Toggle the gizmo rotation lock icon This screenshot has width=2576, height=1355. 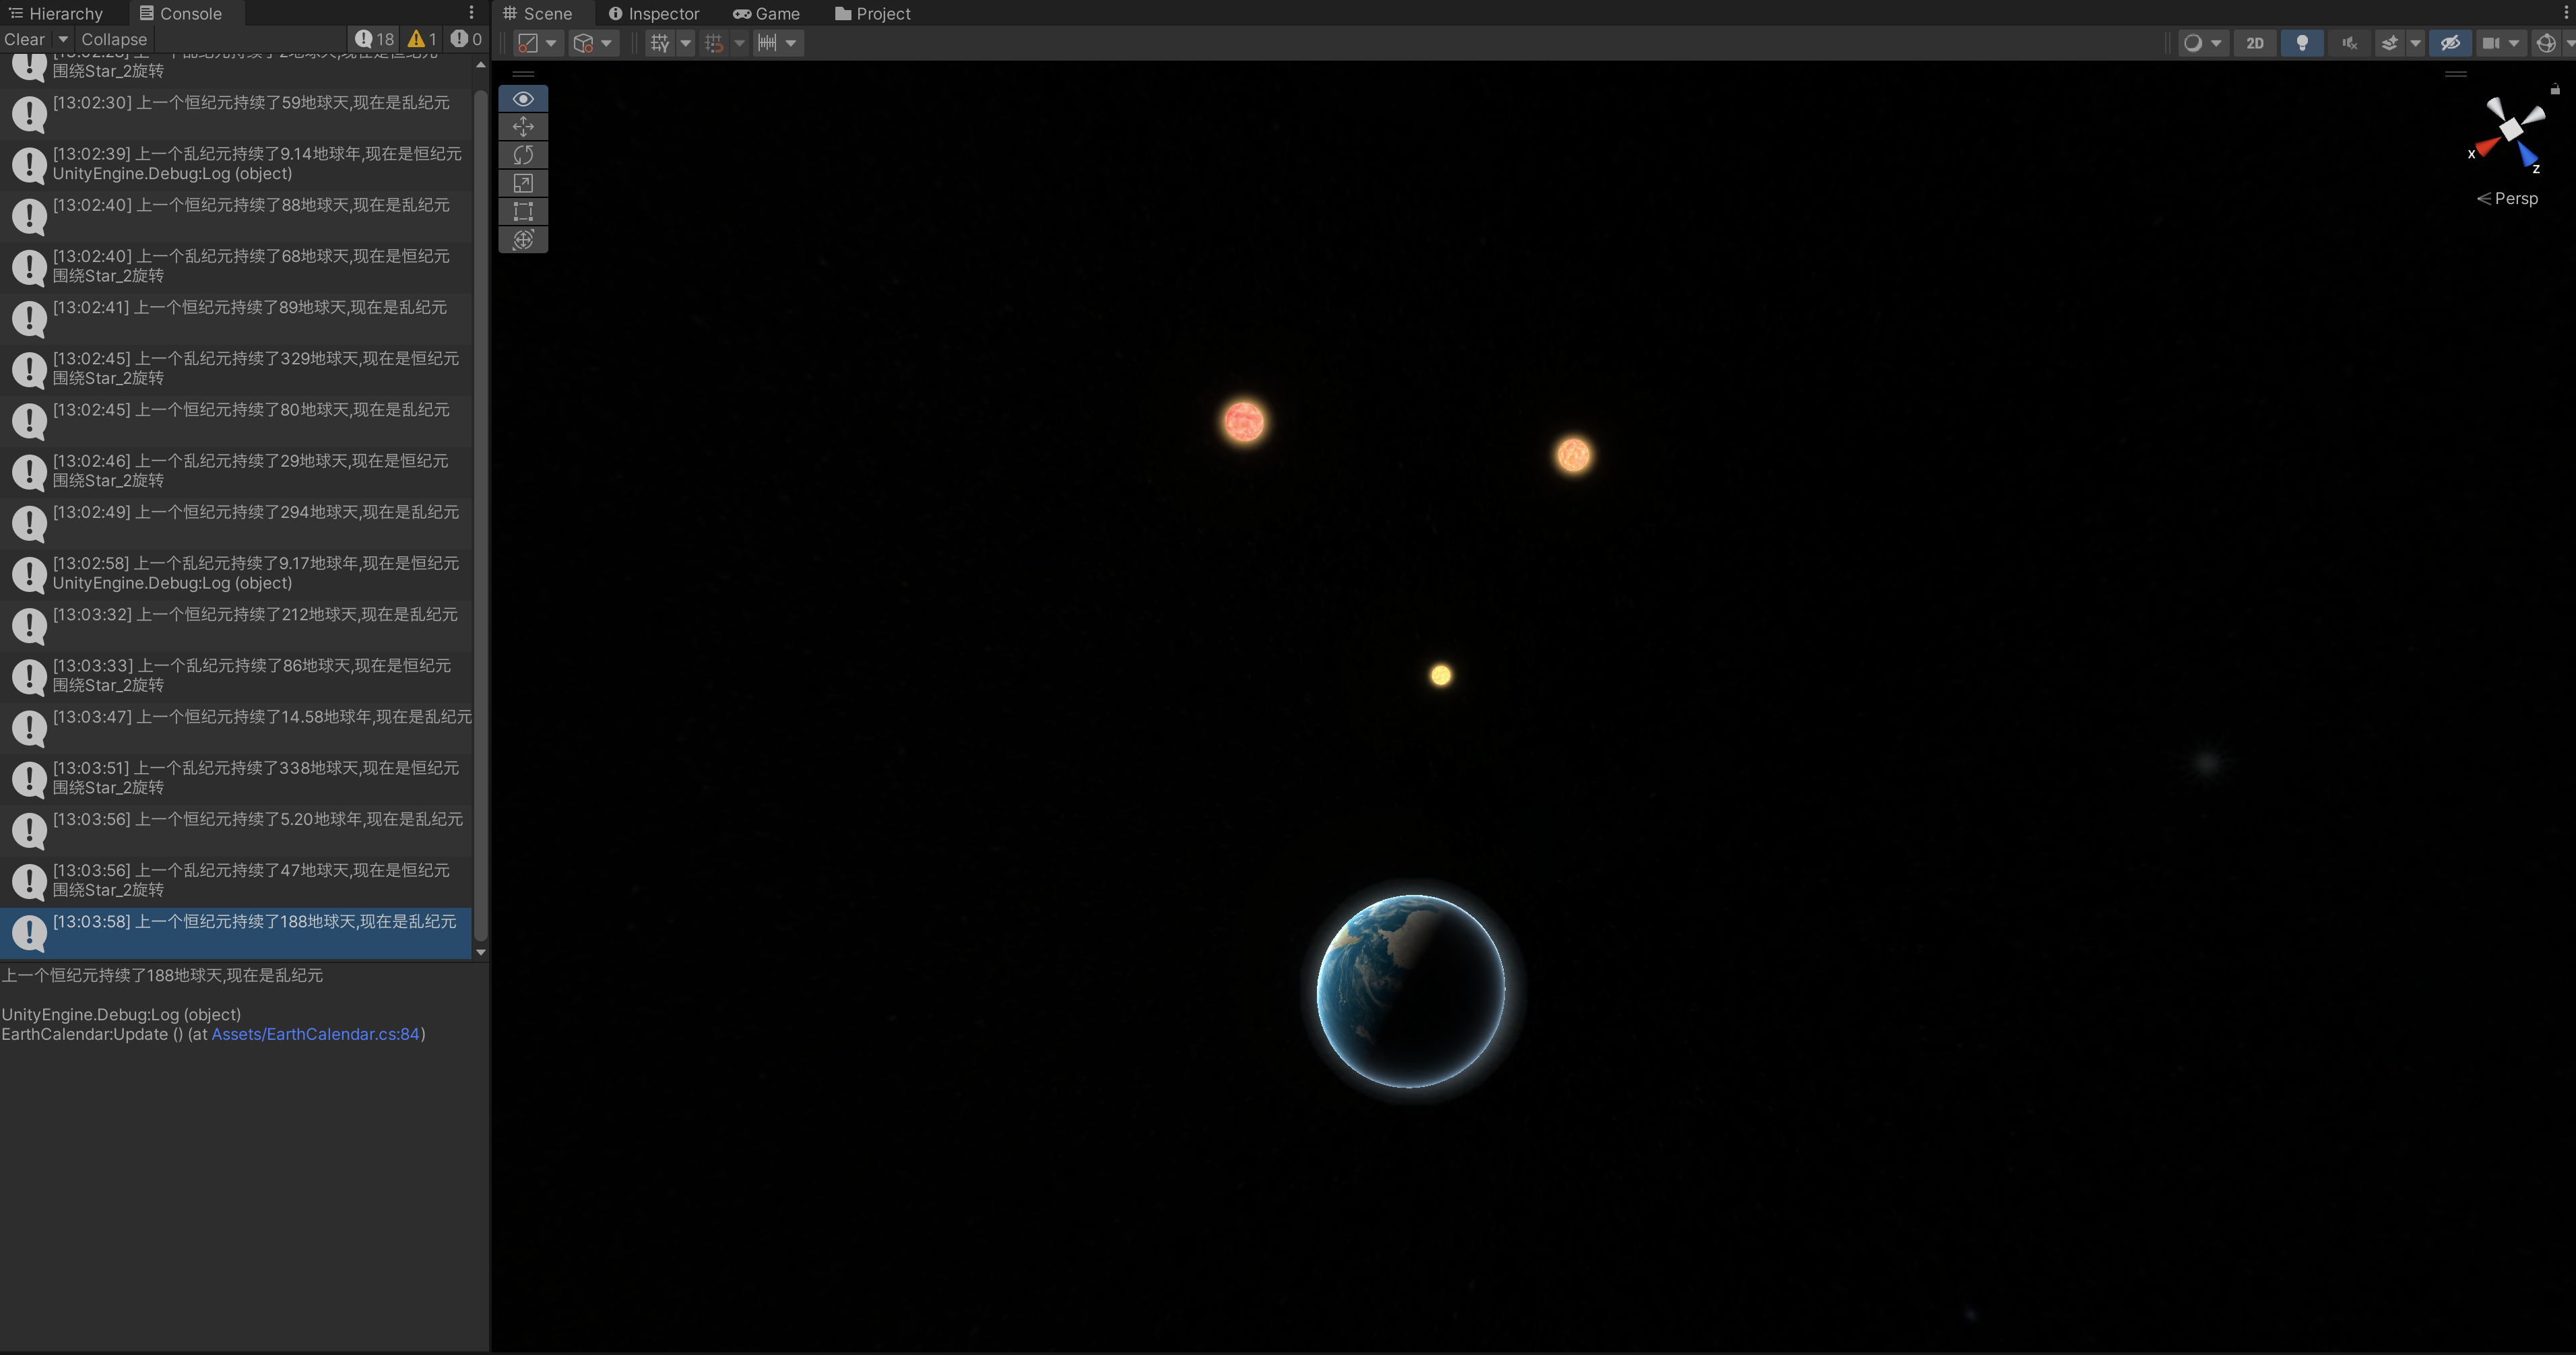(x=2555, y=89)
